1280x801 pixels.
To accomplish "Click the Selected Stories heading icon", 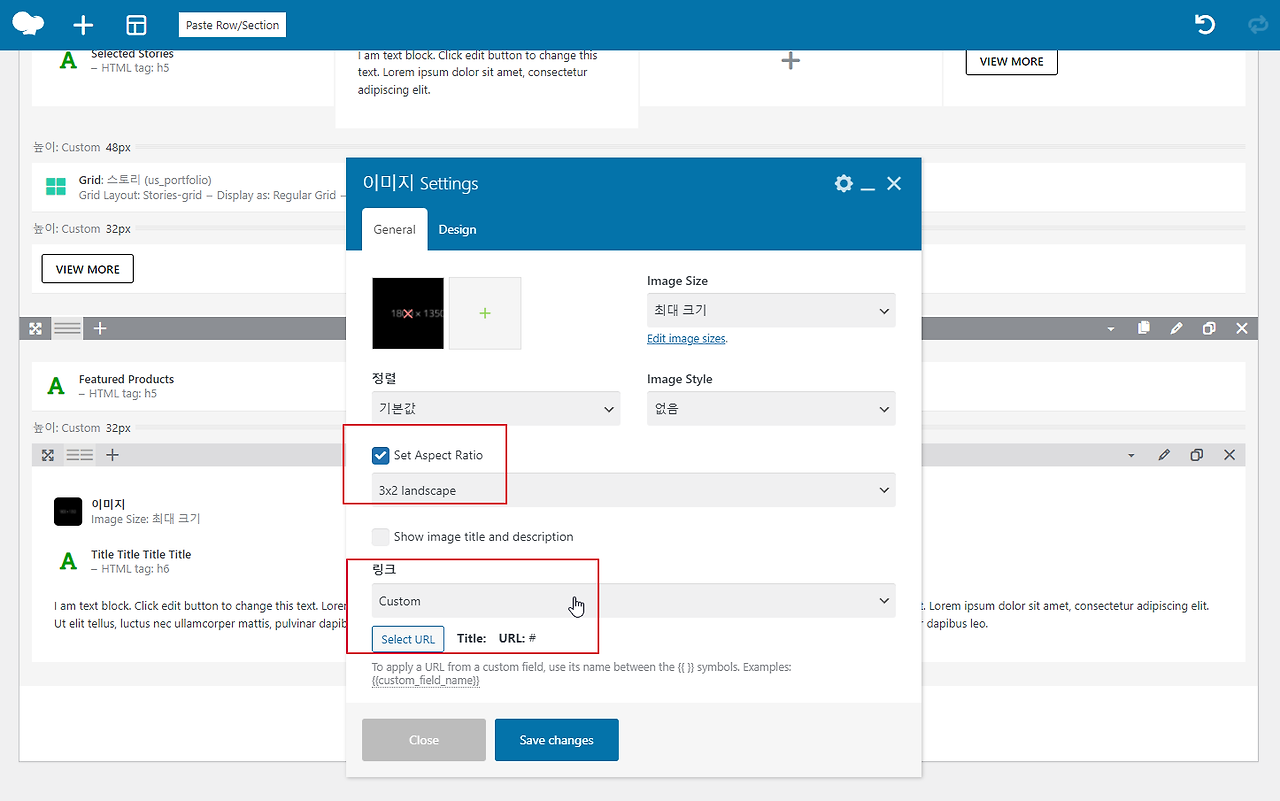I will (x=68, y=60).
